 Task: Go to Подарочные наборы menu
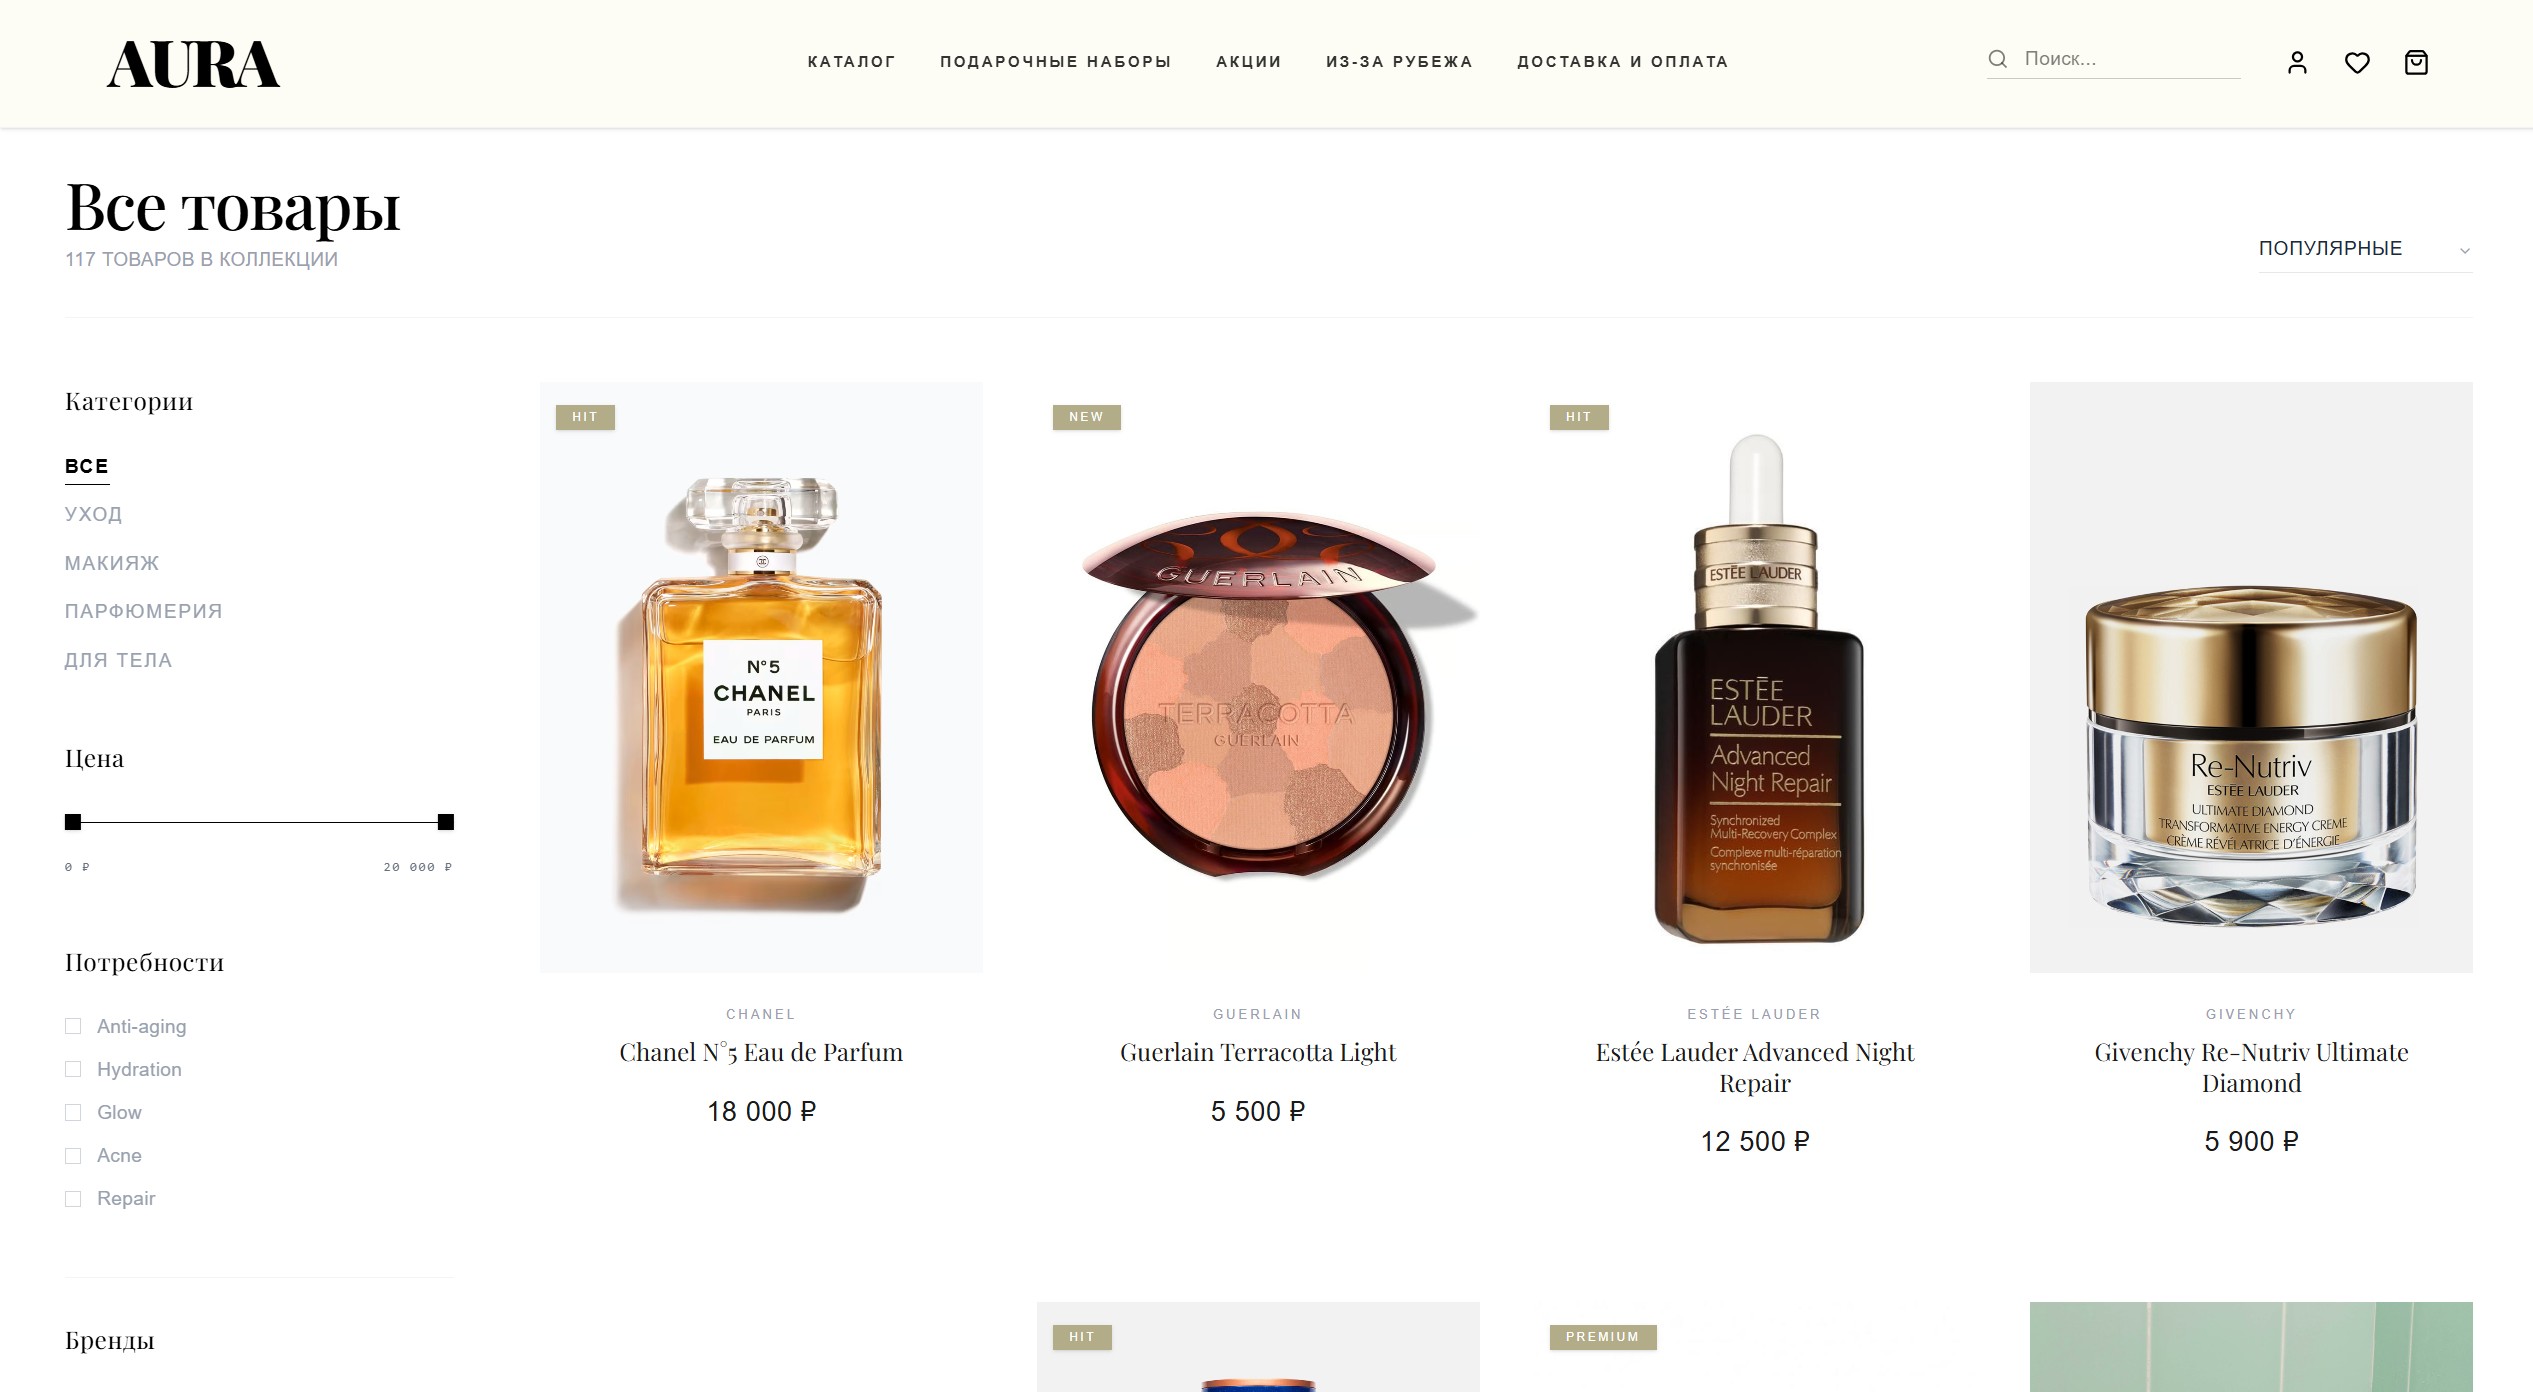(x=1055, y=62)
